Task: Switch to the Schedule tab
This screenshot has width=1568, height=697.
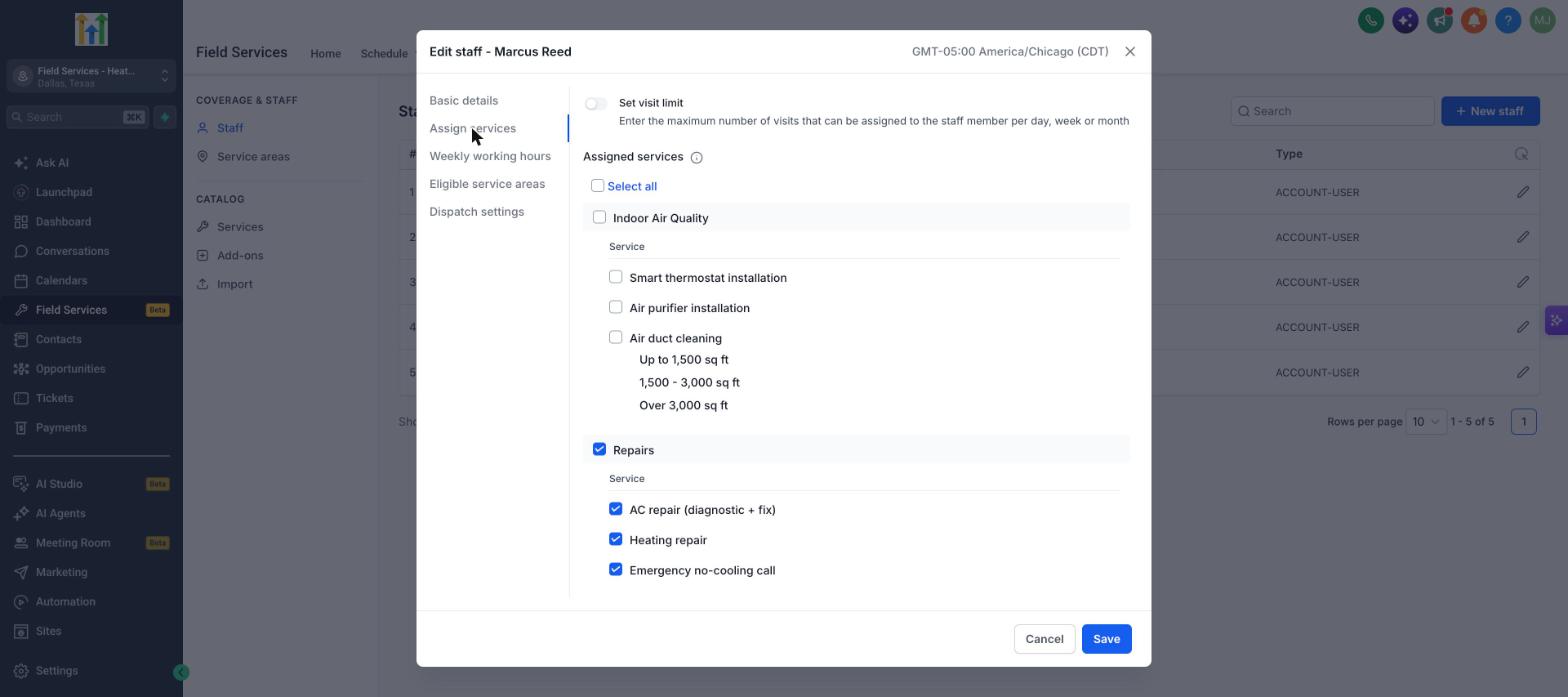Action: coord(384,54)
